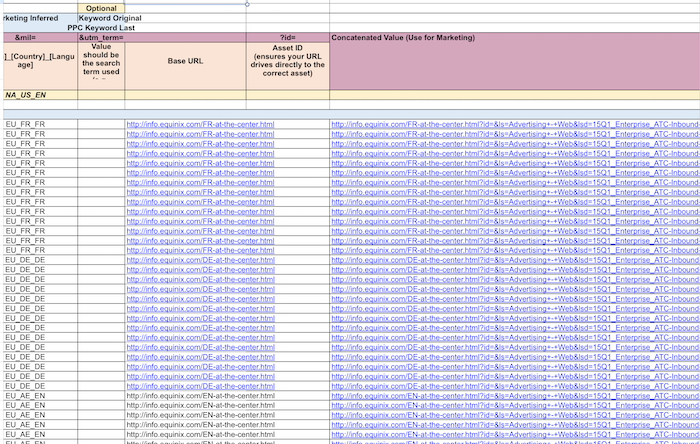This screenshot has width=700, height=444.
Task: Open first concatenated EN-at-the-center link
Action: (x=515, y=396)
